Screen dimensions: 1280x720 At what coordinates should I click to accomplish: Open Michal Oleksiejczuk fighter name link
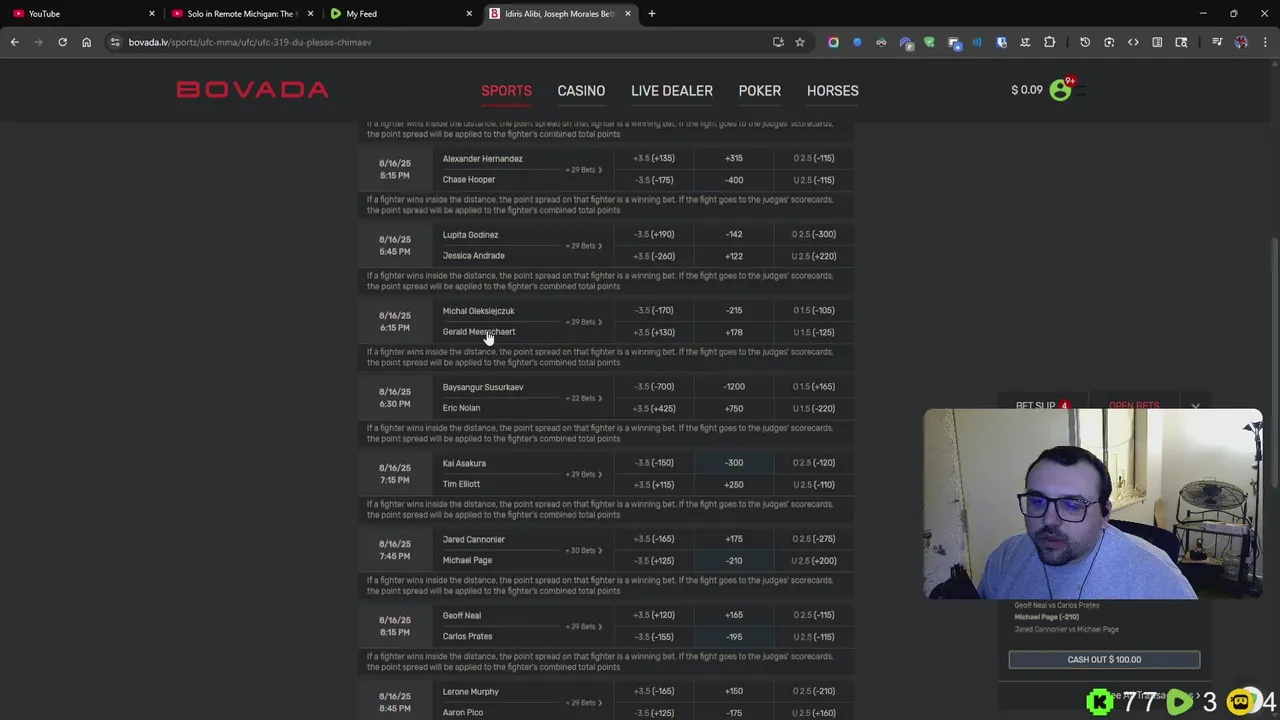coord(478,311)
